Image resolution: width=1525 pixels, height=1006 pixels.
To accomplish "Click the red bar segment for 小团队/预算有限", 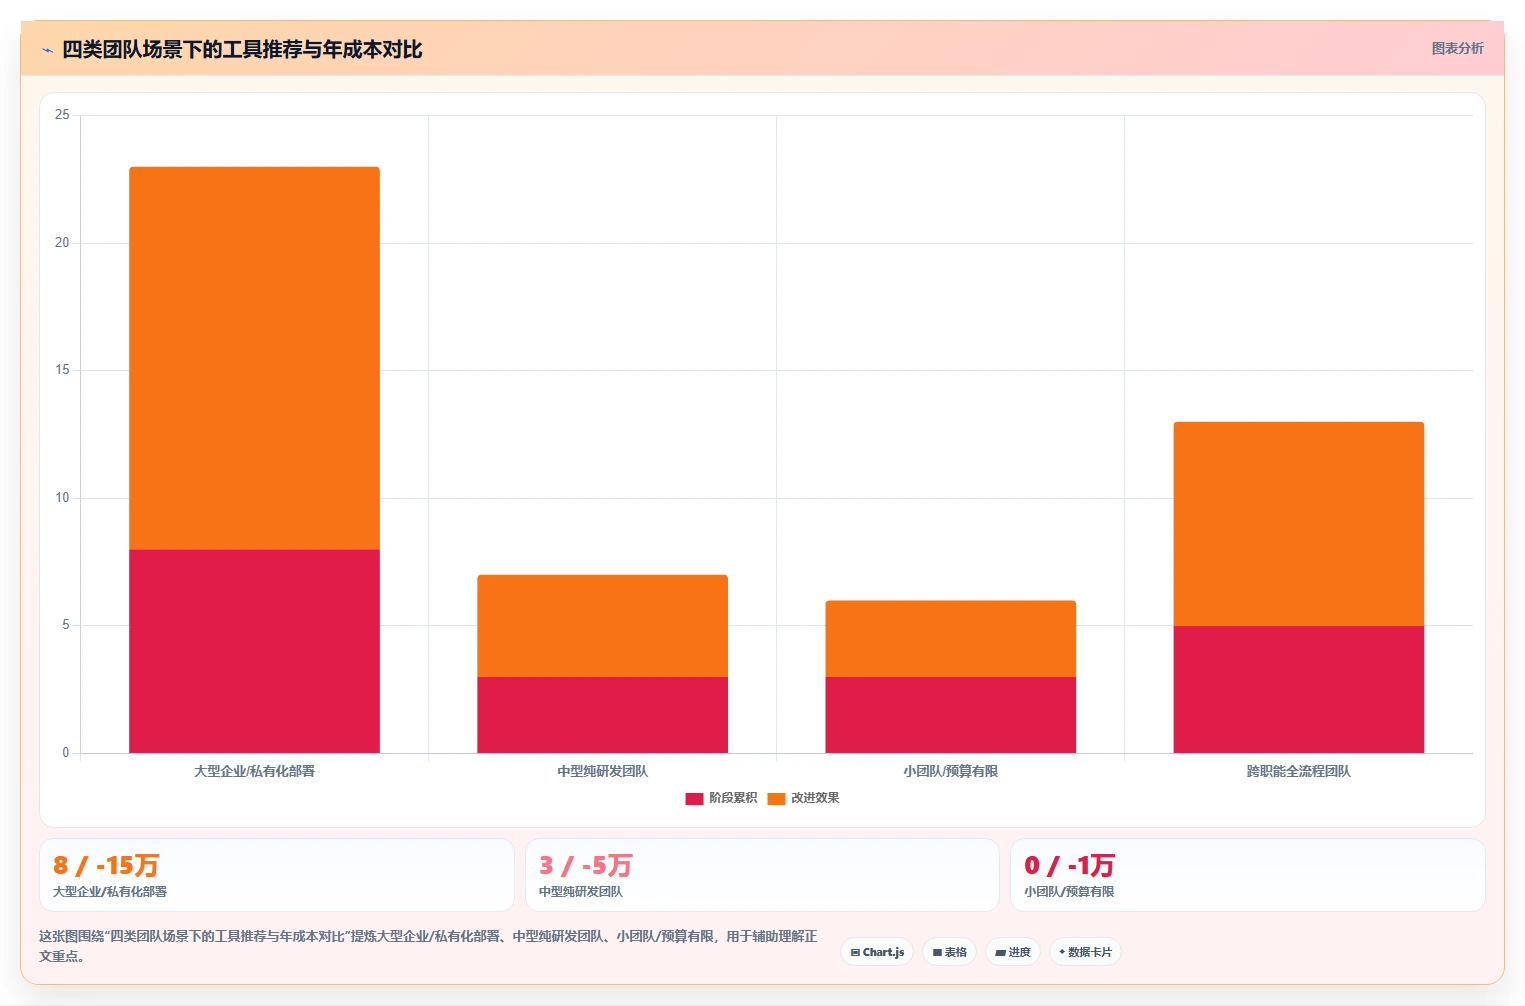I will pos(950,715).
